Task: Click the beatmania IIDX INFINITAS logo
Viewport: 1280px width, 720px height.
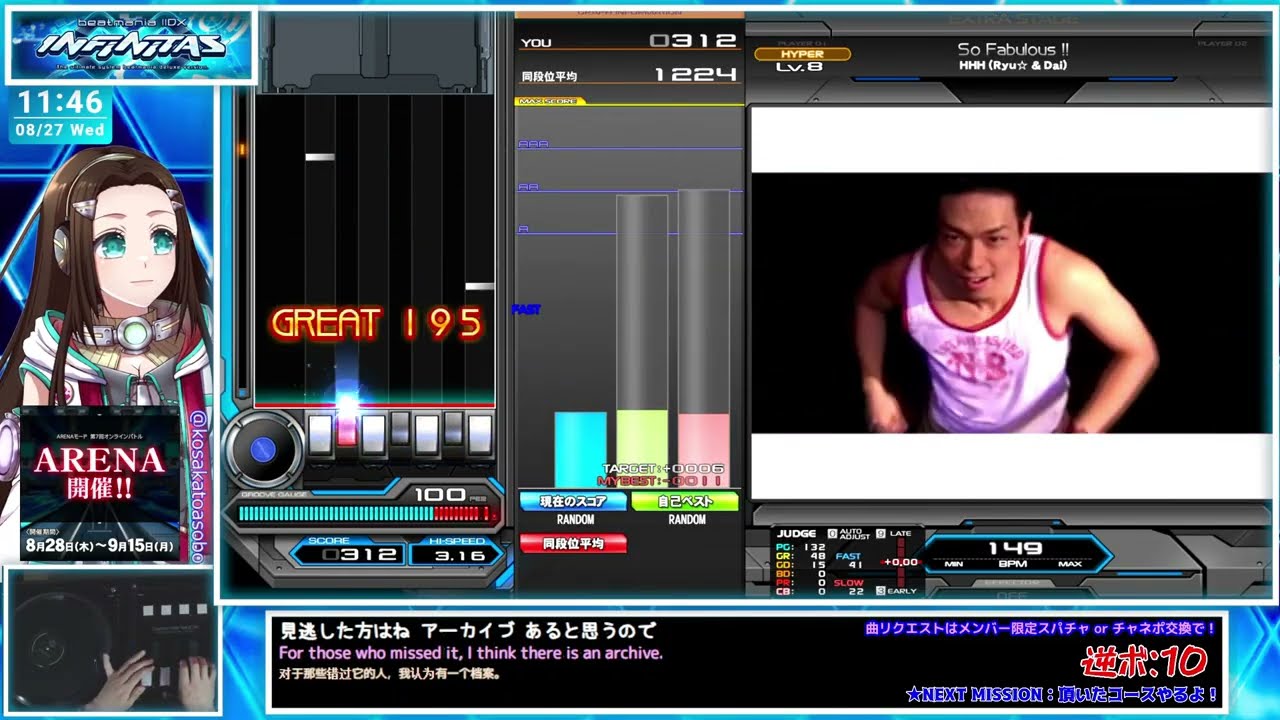Action: (130, 44)
